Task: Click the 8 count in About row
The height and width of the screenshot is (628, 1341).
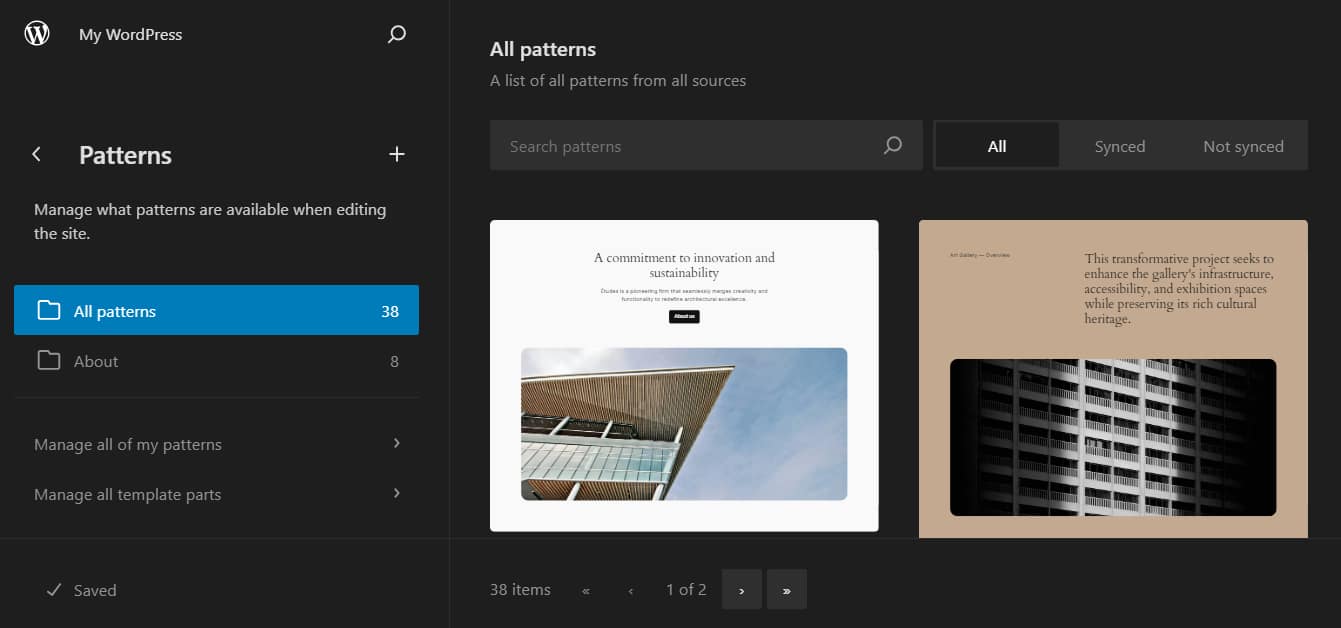Action: coord(394,361)
